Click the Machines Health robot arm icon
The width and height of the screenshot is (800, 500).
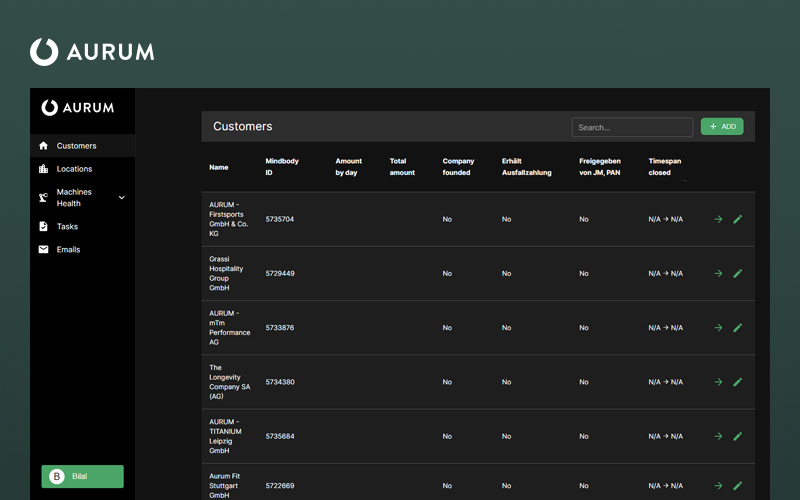[x=43, y=197]
